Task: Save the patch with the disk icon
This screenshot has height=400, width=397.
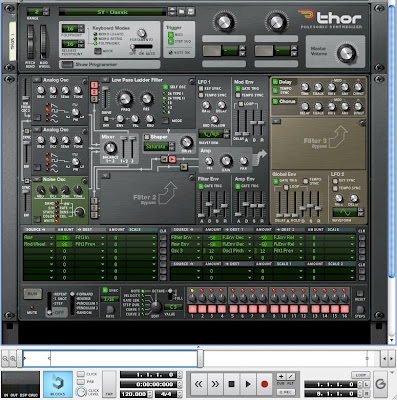Action: point(191,12)
